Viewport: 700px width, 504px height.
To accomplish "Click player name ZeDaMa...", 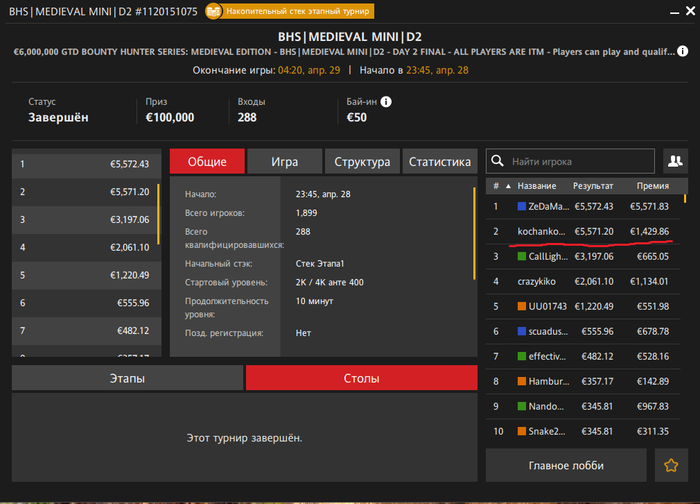I will [x=549, y=206].
